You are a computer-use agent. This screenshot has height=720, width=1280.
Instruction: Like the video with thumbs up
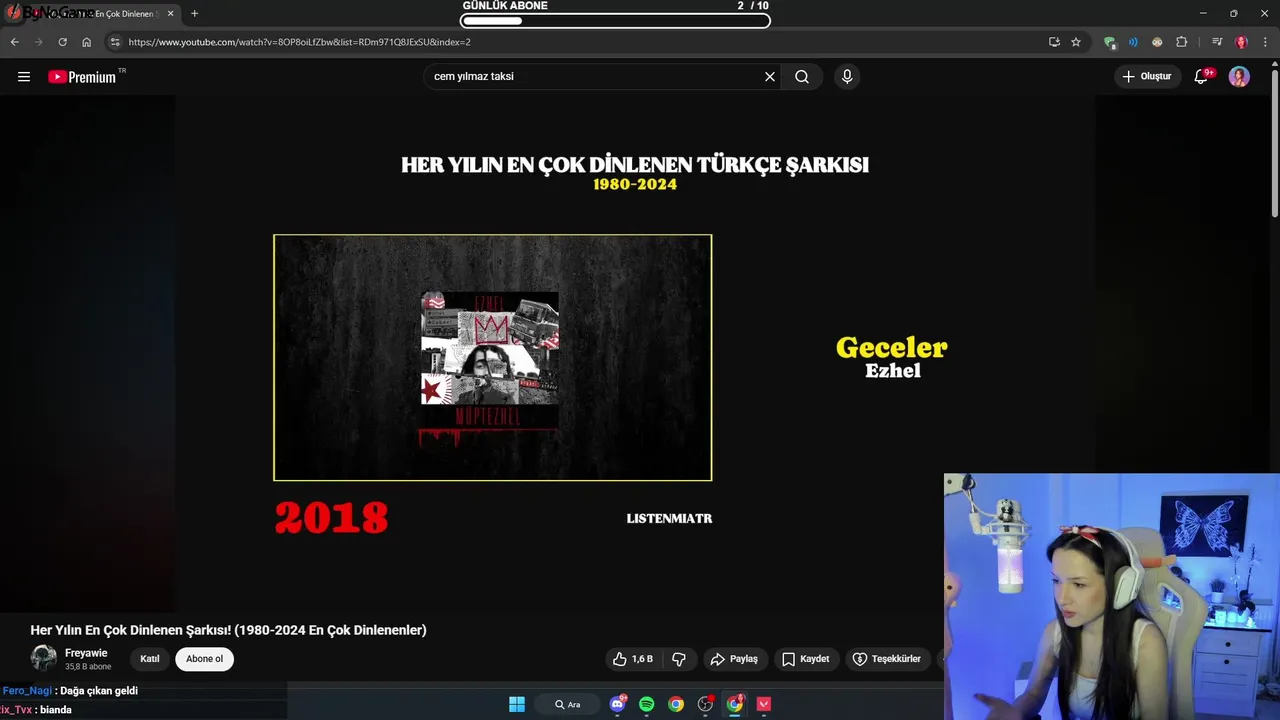pos(632,659)
